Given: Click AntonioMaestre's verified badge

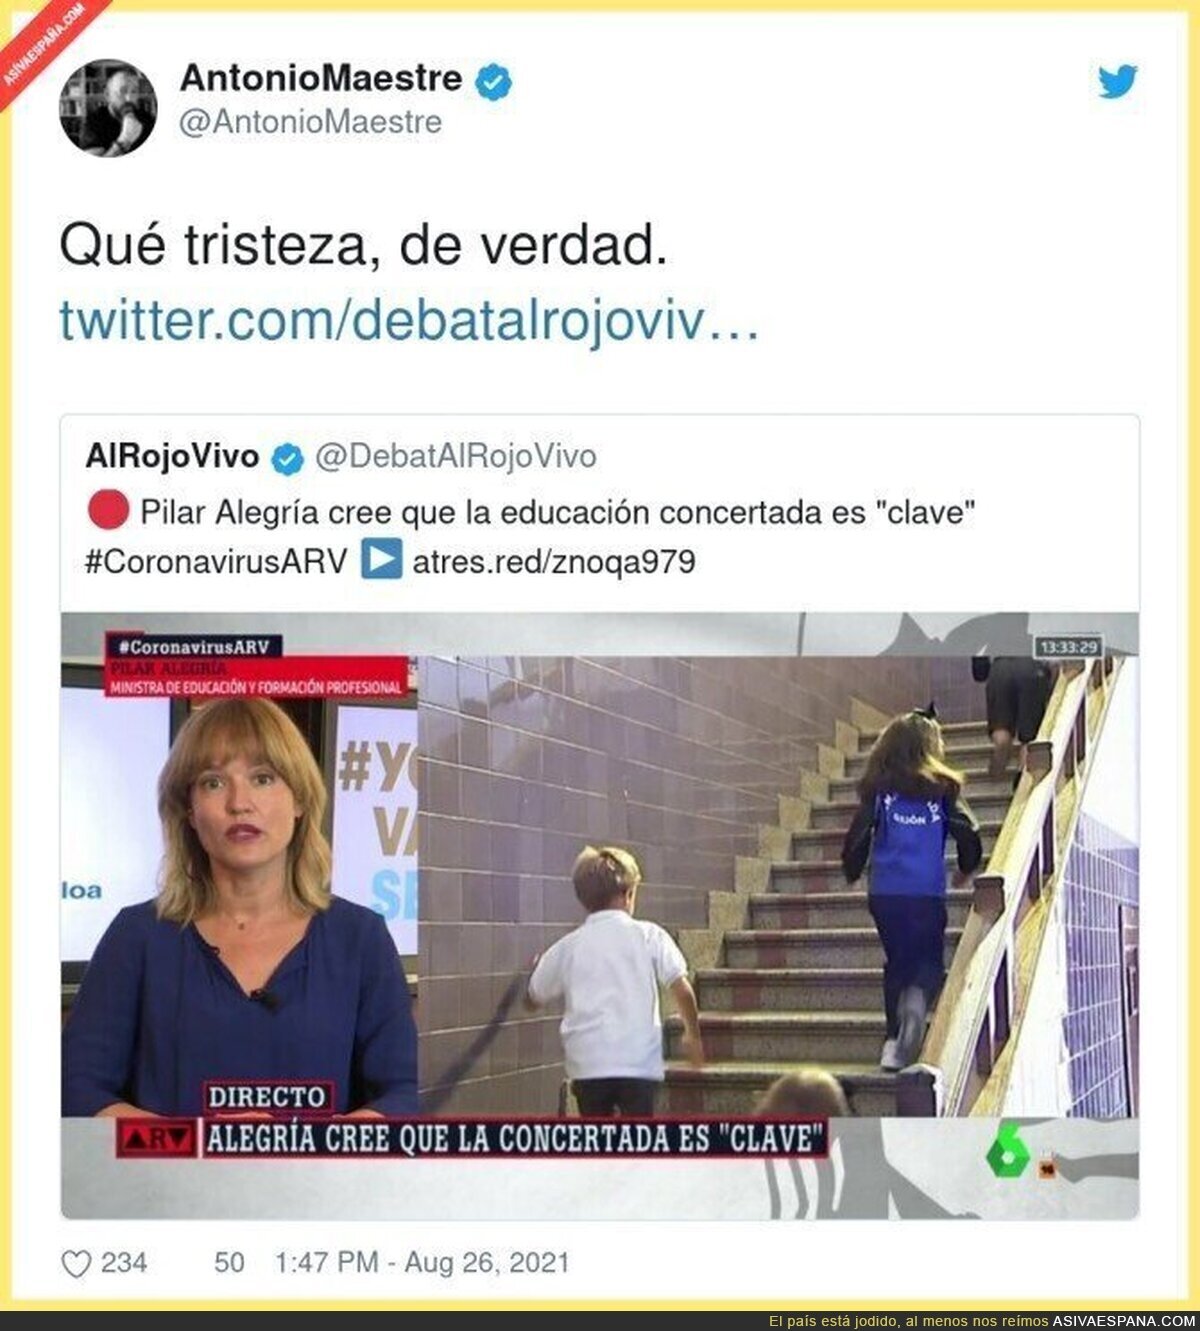Looking at the screenshot, I should 492,81.
